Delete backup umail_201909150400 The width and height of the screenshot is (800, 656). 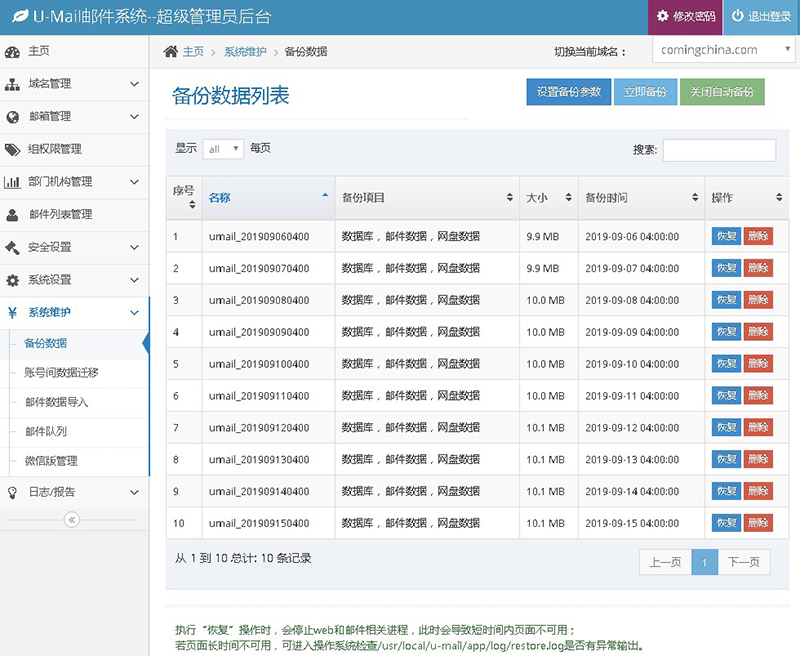point(758,523)
